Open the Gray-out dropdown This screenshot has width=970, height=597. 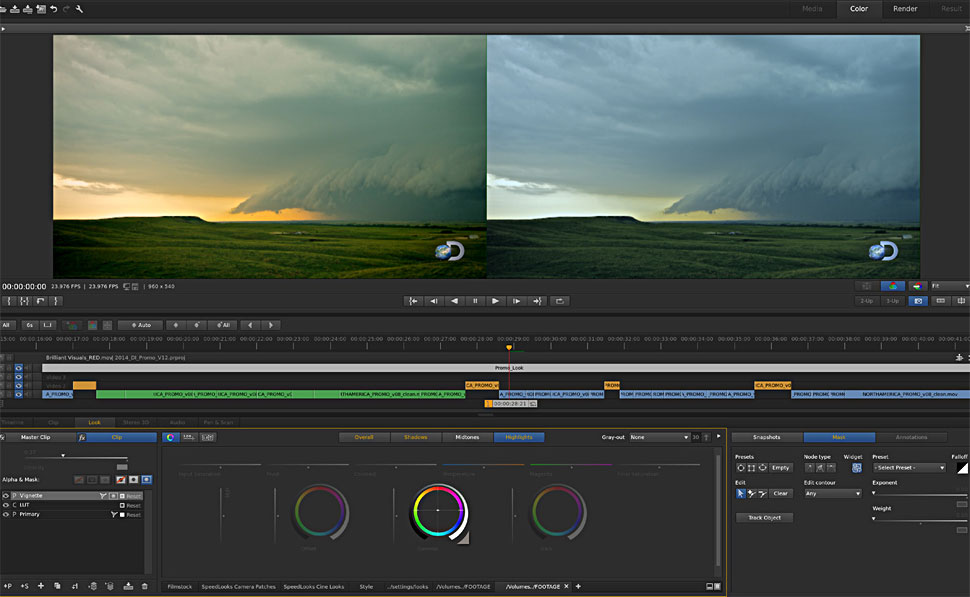(658, 437)
